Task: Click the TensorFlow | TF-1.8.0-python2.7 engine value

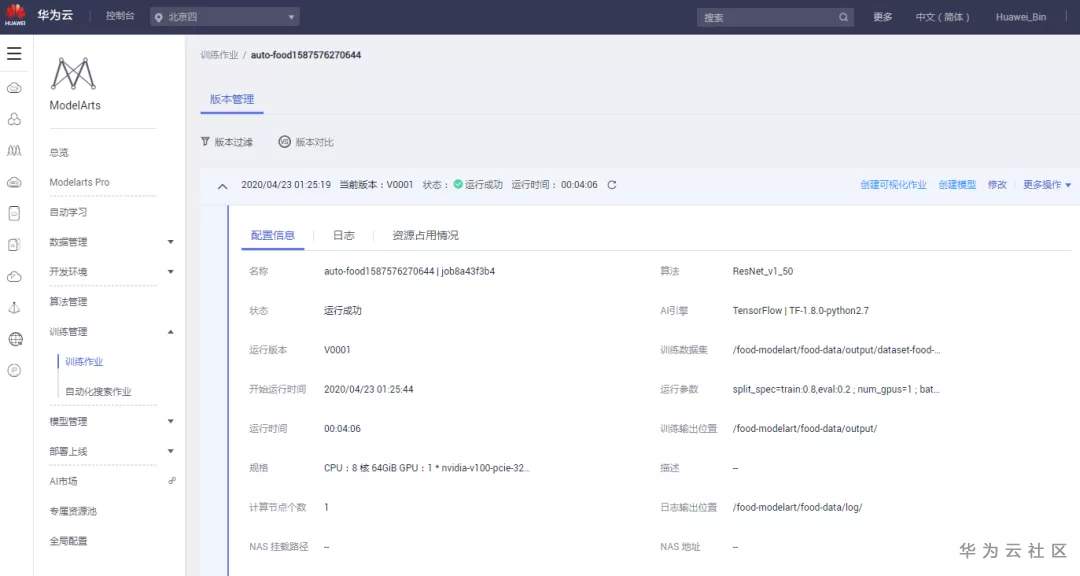Action: click(800, 311)
